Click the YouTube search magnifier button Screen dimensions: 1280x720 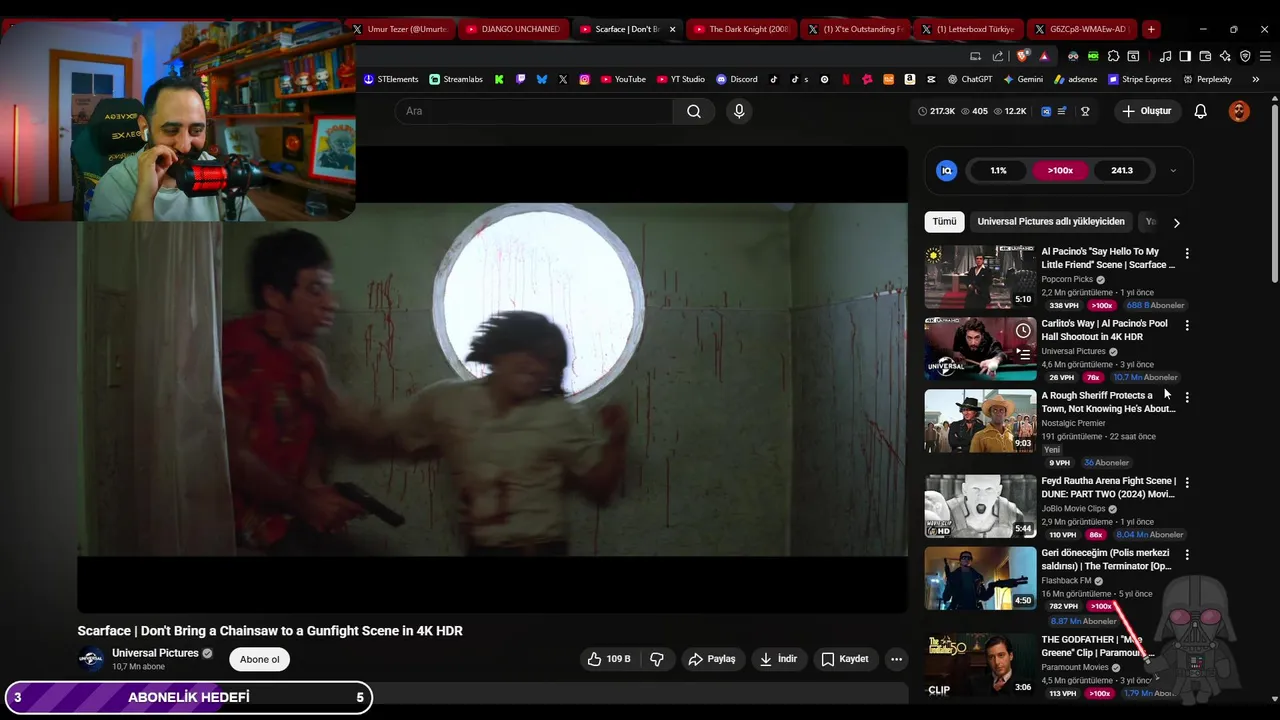pyautogui.click(x=693, y=111)
